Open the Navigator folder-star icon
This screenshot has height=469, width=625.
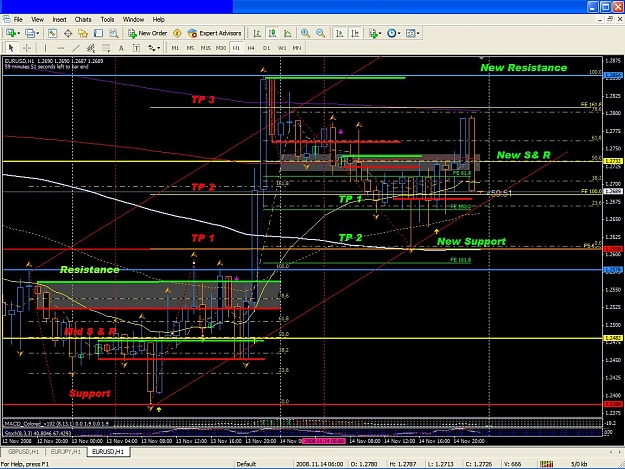(83, 33)
